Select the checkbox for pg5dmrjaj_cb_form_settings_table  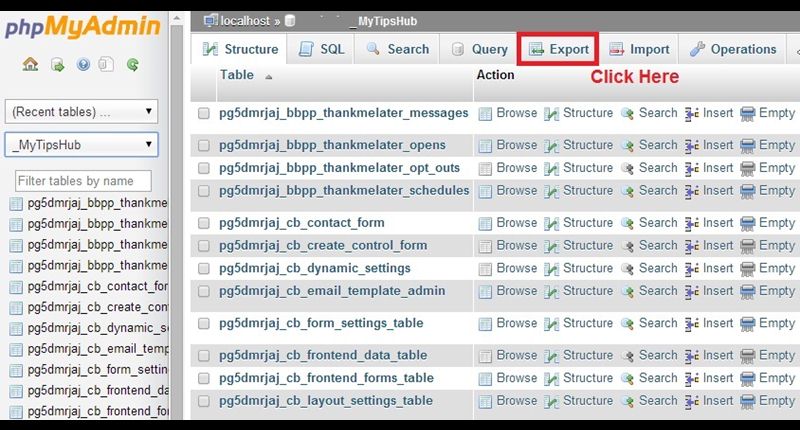click(x=204, y=324)
